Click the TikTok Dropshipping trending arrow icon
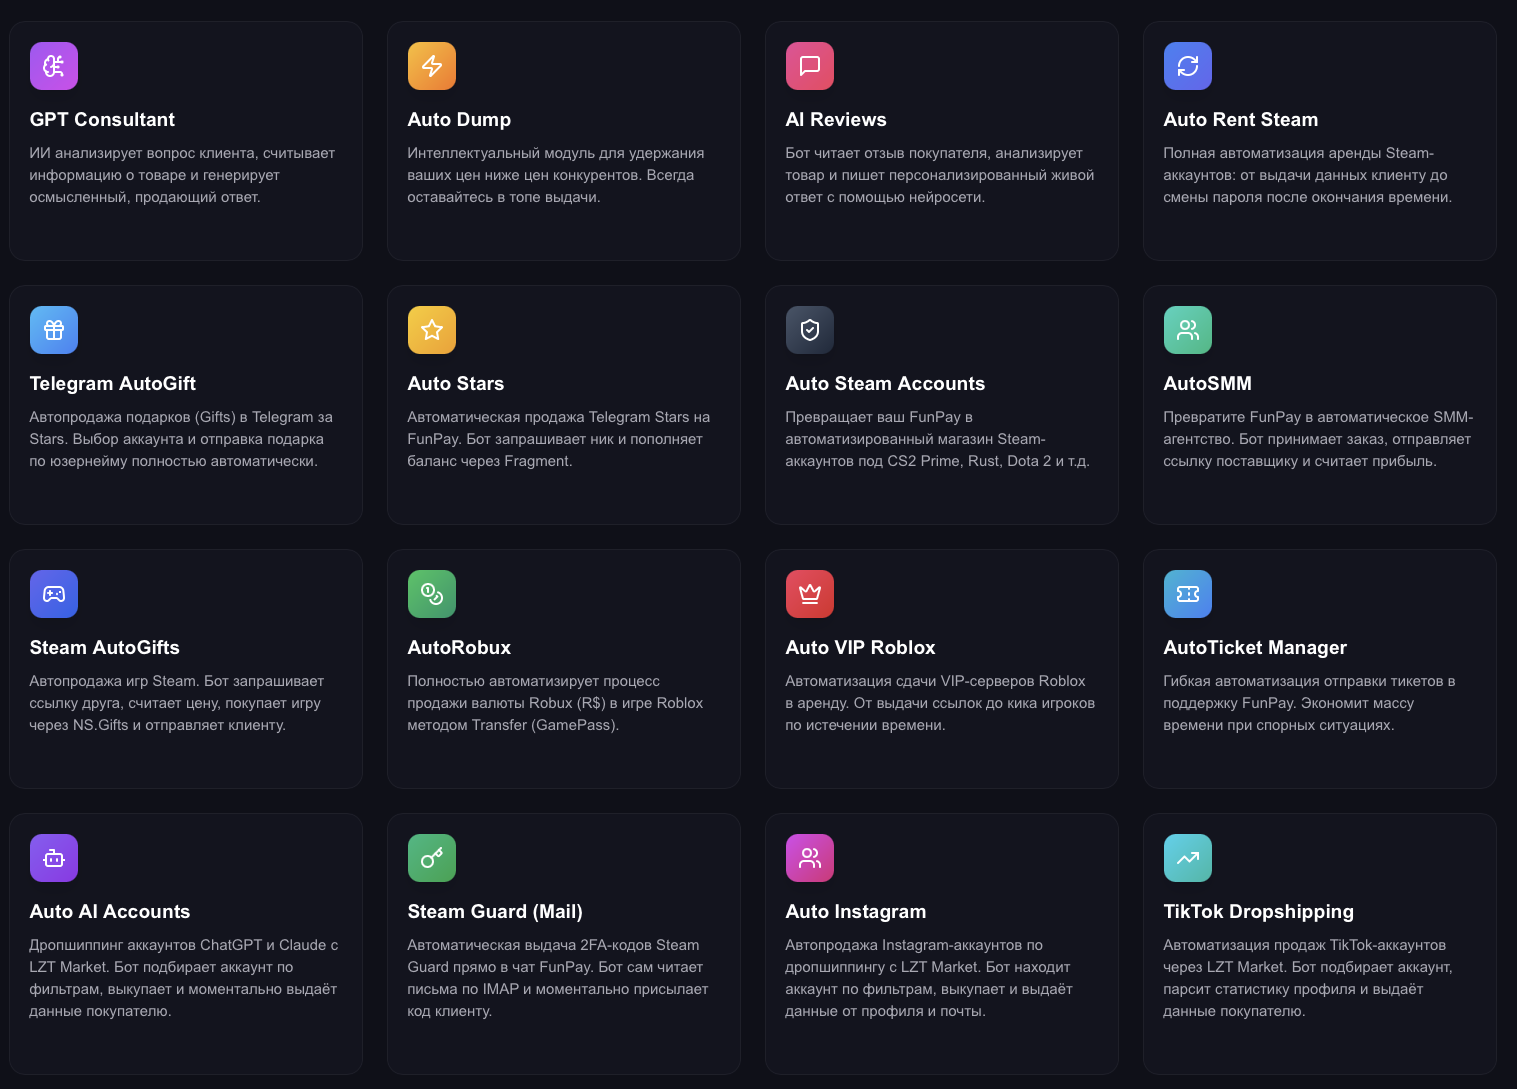 coord(1188,858)
